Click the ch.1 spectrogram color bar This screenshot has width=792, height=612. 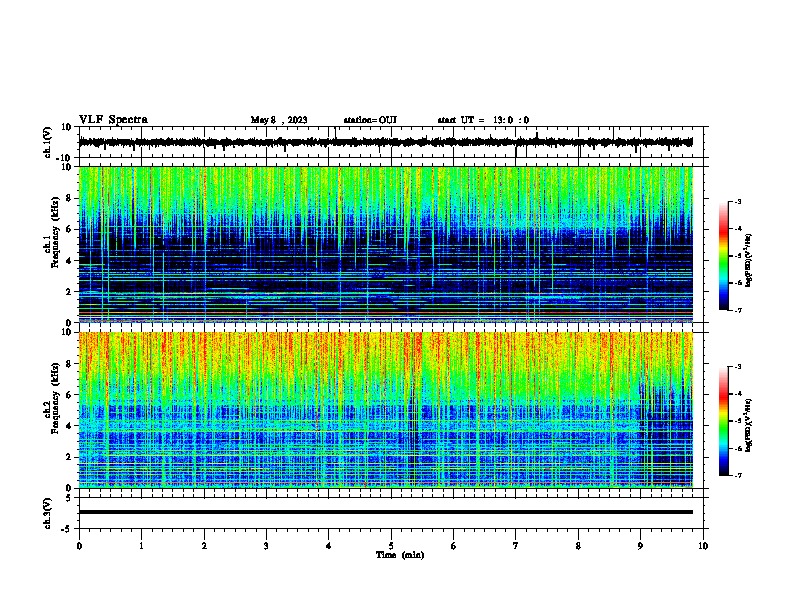[724, 256]
